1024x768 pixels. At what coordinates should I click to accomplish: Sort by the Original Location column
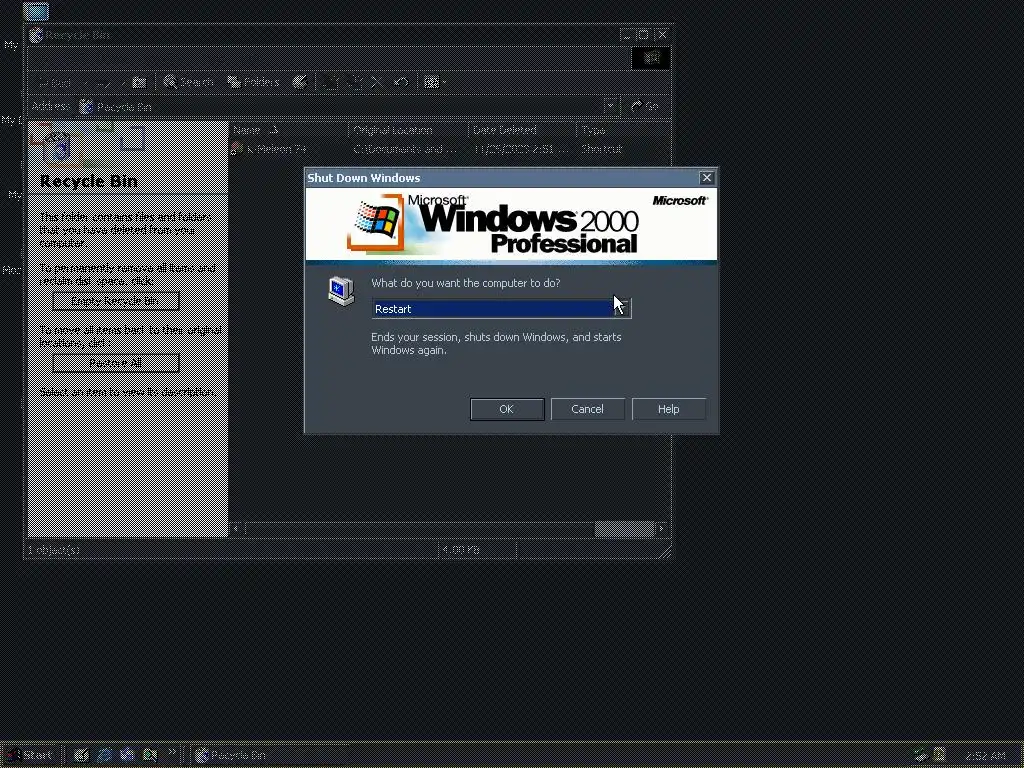click(x=408, y=130)
